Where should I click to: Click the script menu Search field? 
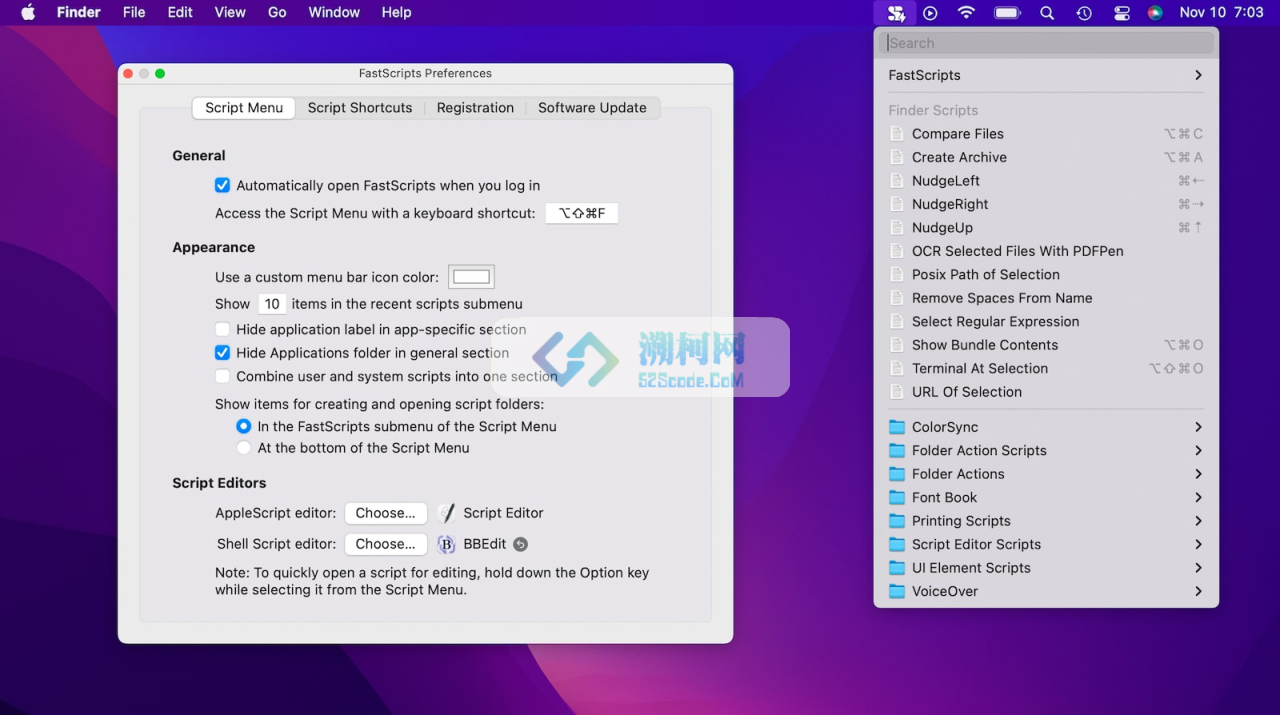click(x=1046, y=43)
